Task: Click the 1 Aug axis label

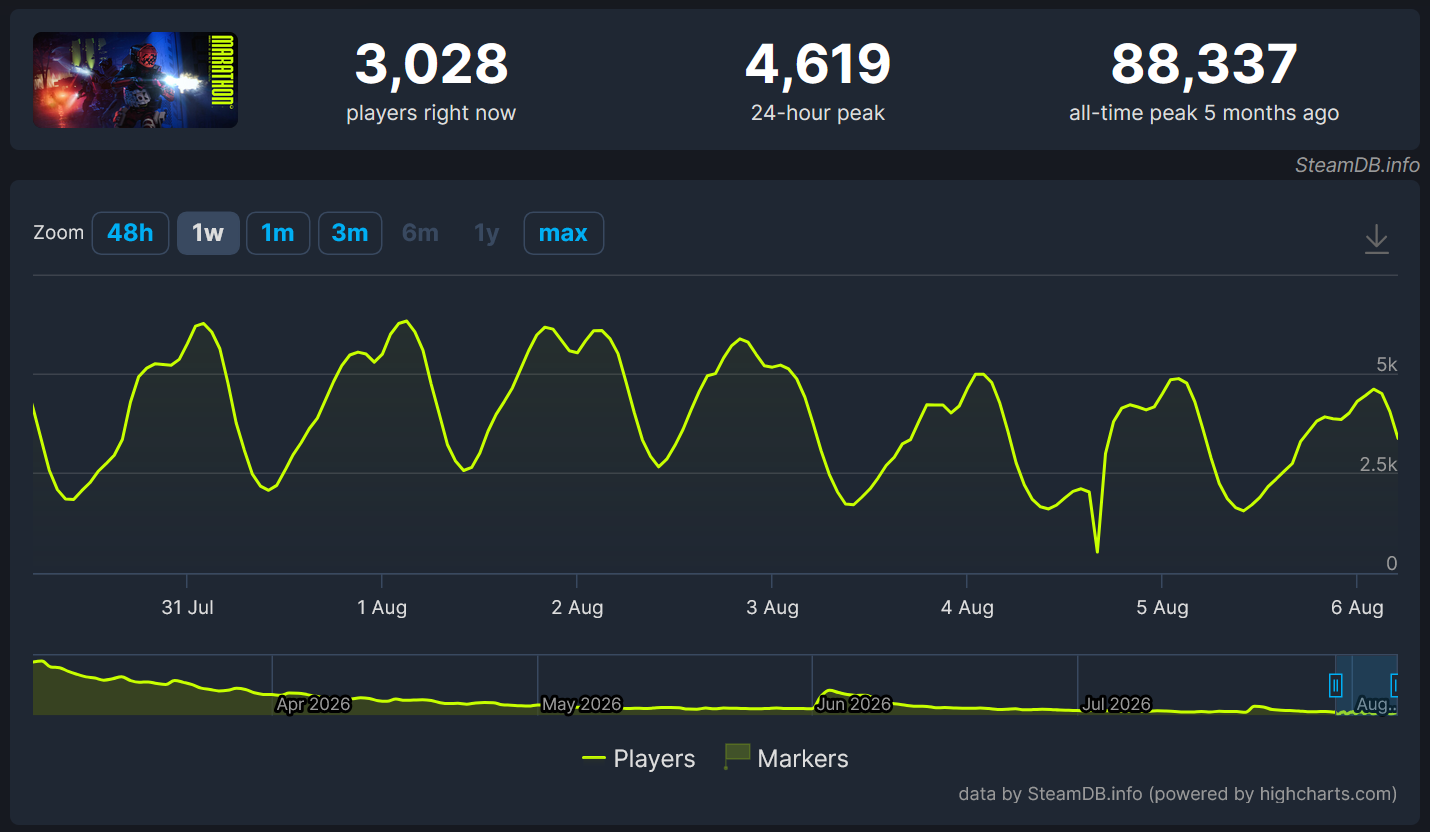Action: (382, 607)
